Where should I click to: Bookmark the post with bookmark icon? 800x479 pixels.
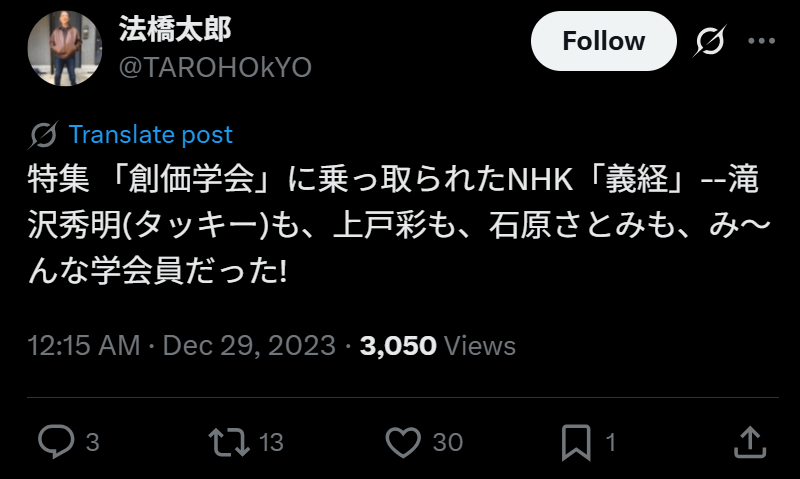tap(576, 442)
